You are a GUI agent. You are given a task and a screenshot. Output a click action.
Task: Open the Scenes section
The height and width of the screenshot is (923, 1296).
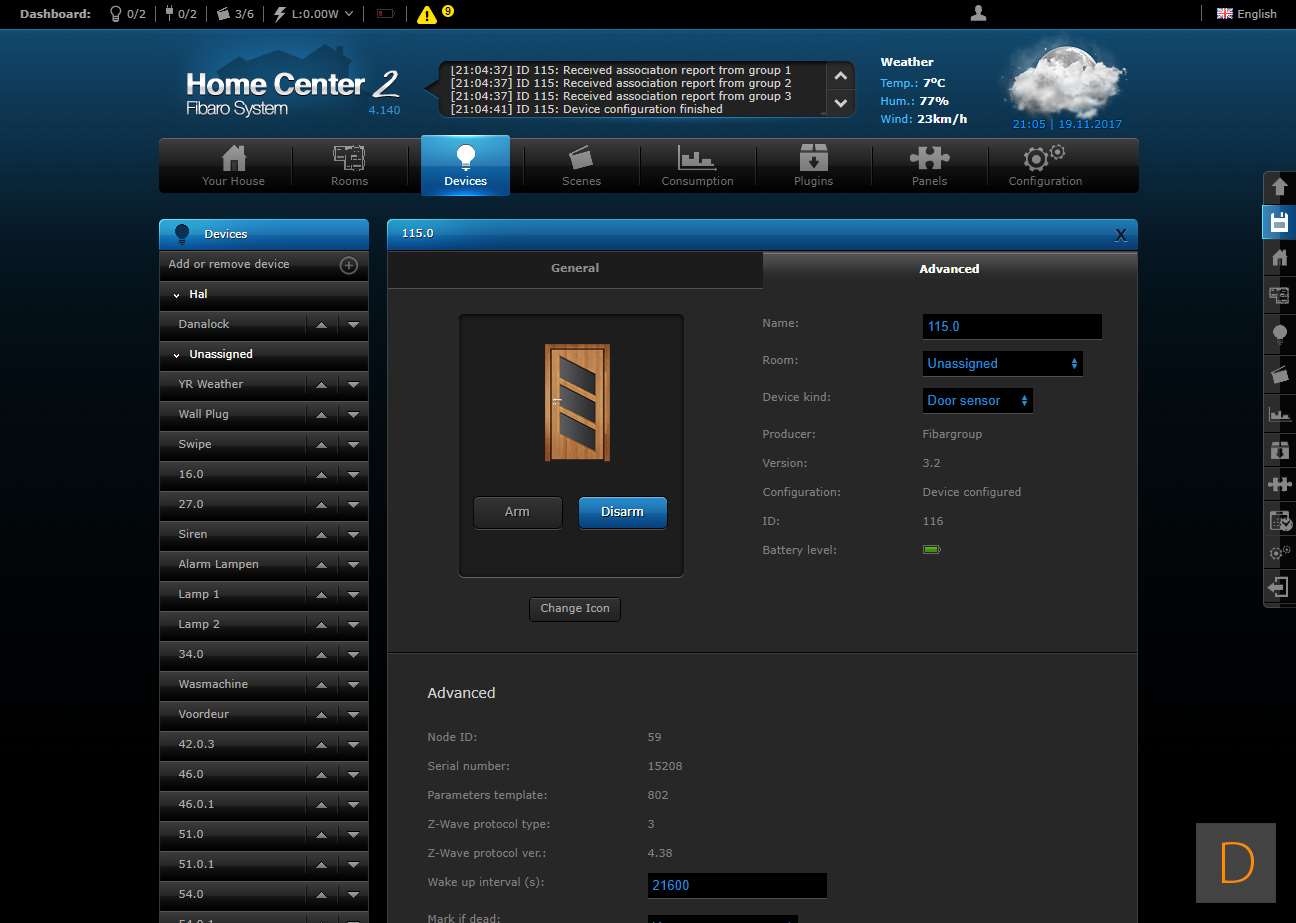[x=581, y=165]
